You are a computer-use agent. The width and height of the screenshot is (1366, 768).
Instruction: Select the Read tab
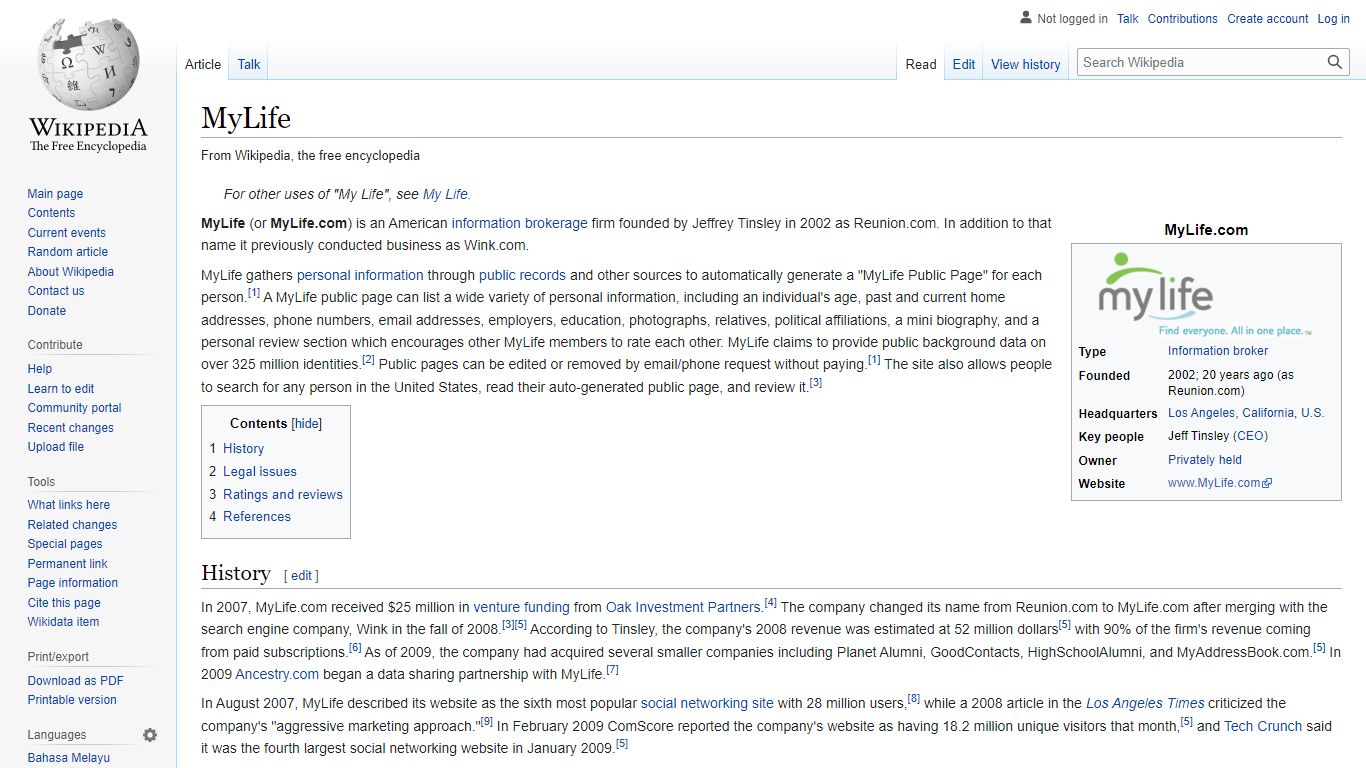pyautogui.click(x=921, y=64)
